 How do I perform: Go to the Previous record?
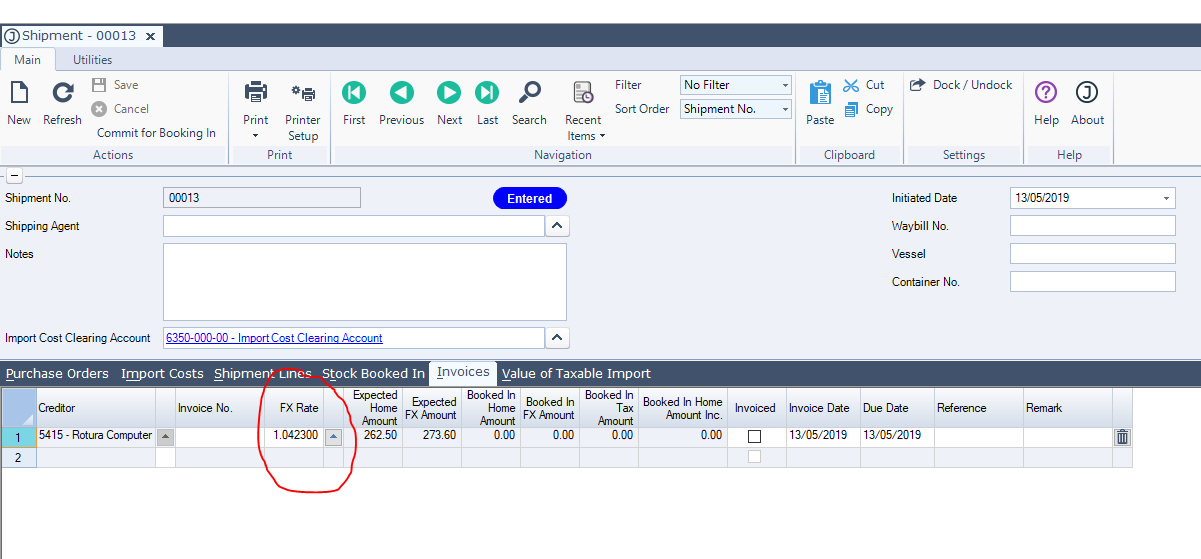click(x=401, y=94)
